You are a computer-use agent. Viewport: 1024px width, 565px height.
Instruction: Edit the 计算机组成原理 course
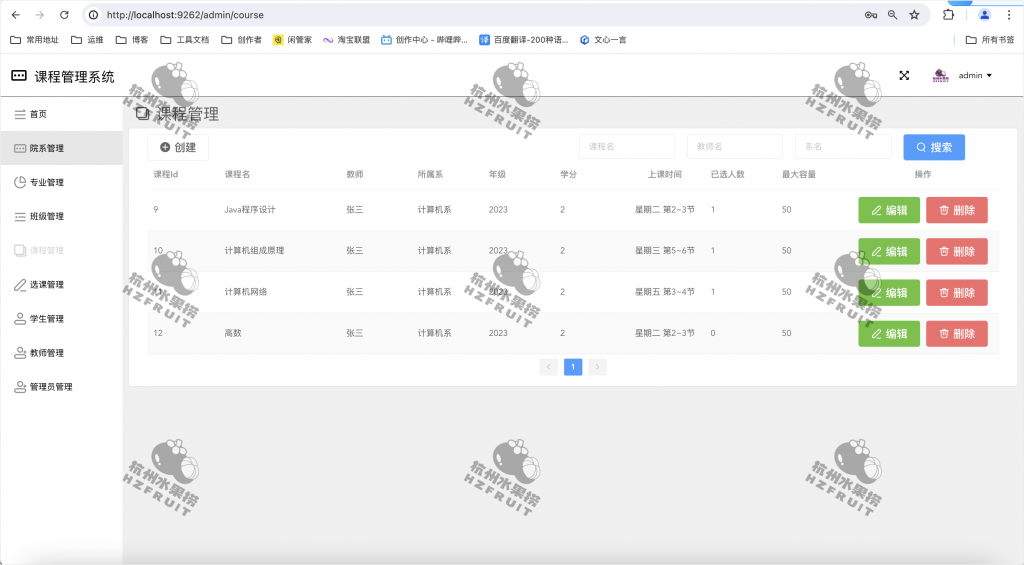click(889, 251)
